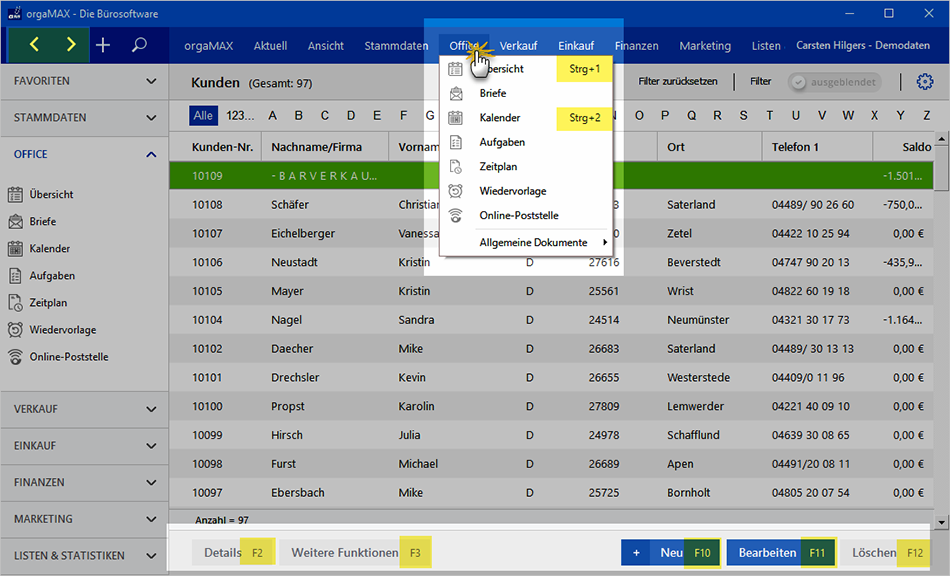
Task: Open settings gear above customer table
Action: (x=925, y=82)
